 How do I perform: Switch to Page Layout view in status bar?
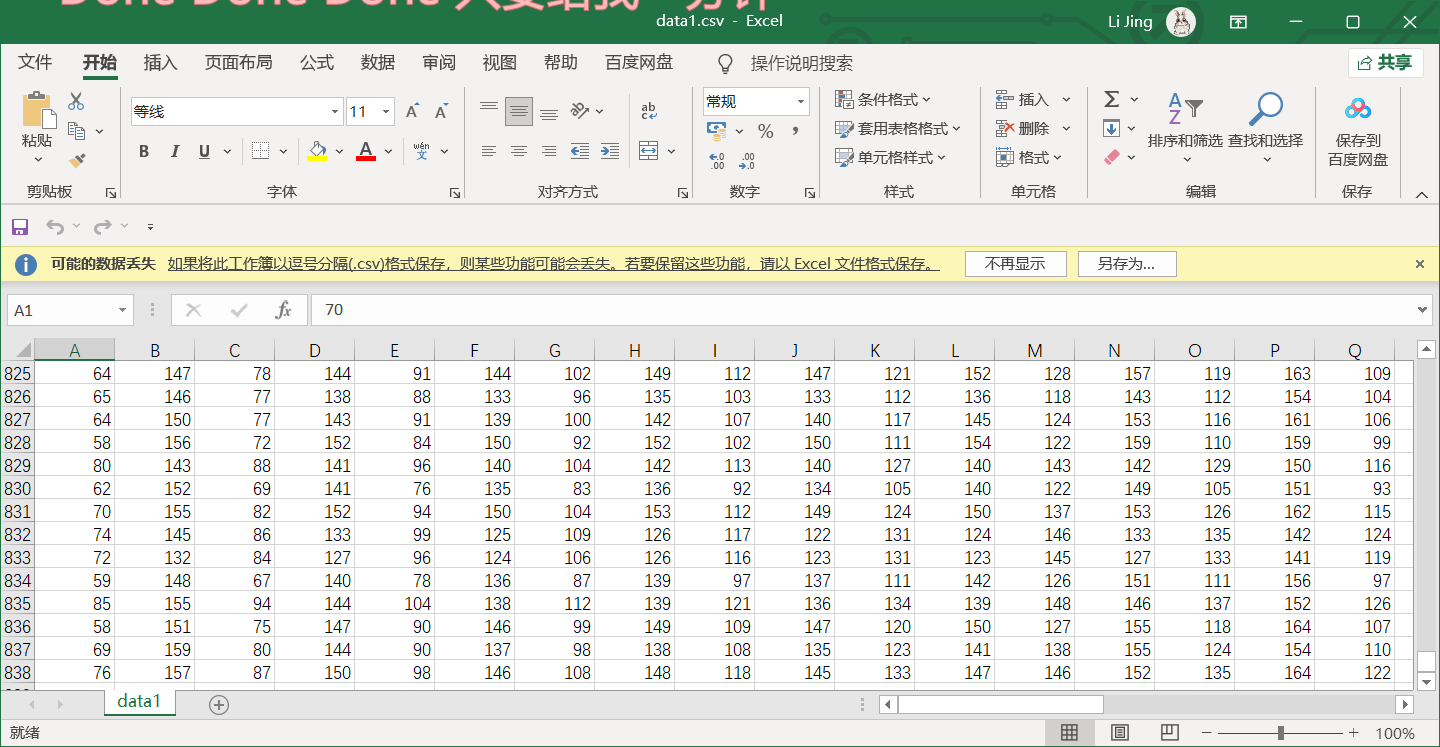tap(1120, 733)
